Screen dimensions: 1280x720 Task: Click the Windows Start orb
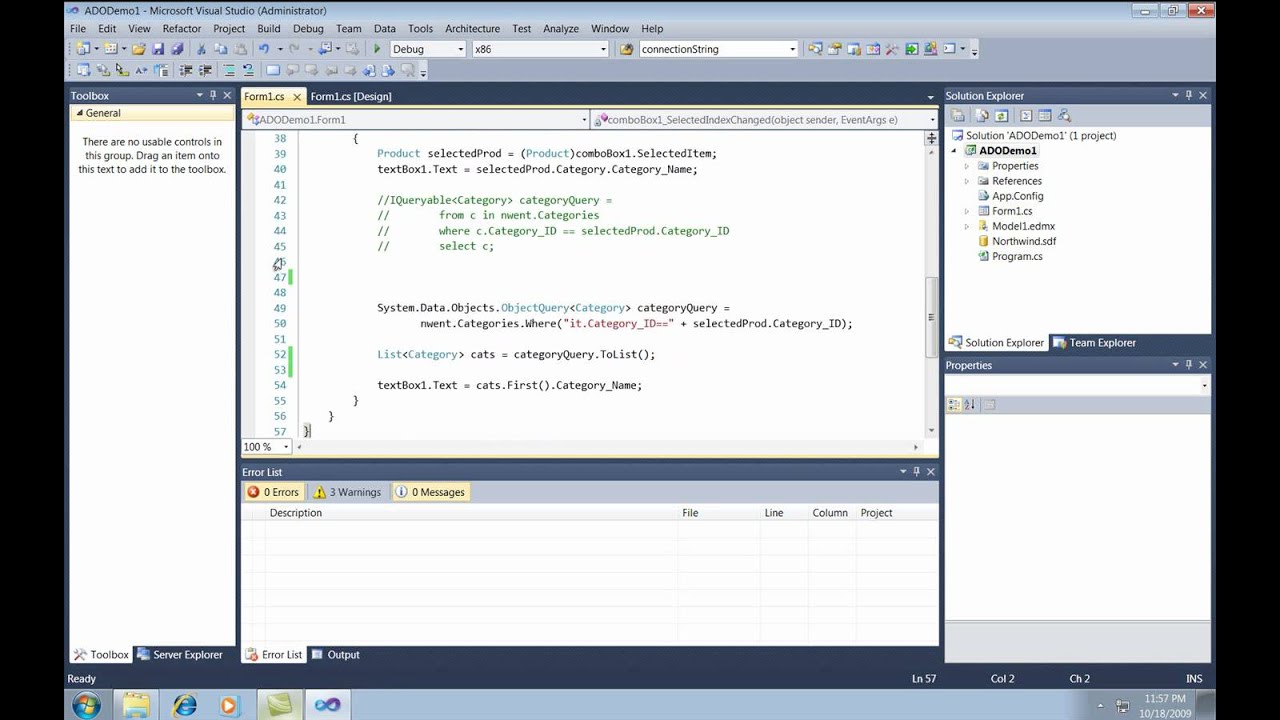86,704
